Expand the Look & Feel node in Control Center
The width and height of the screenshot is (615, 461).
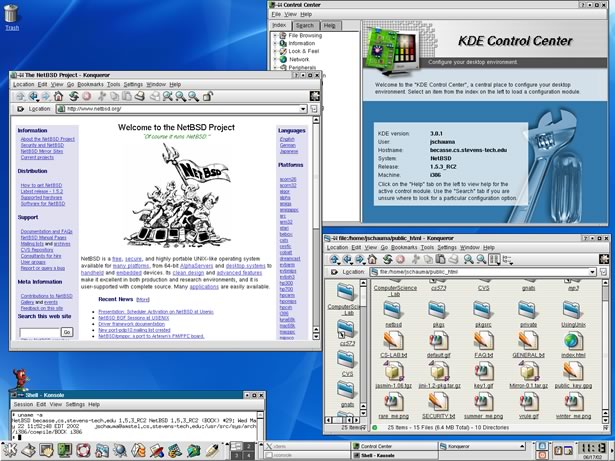click(x=277, y=52)
